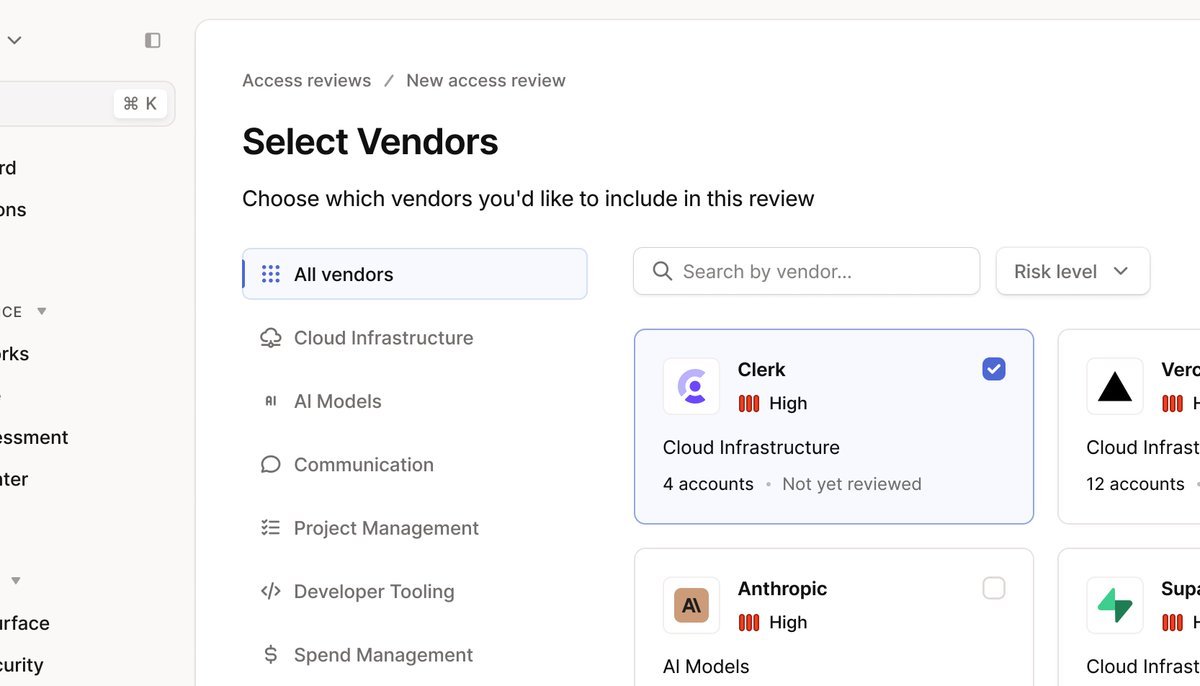
Task: Click the green Supabase bolt logo
Action: [1114, 605]
